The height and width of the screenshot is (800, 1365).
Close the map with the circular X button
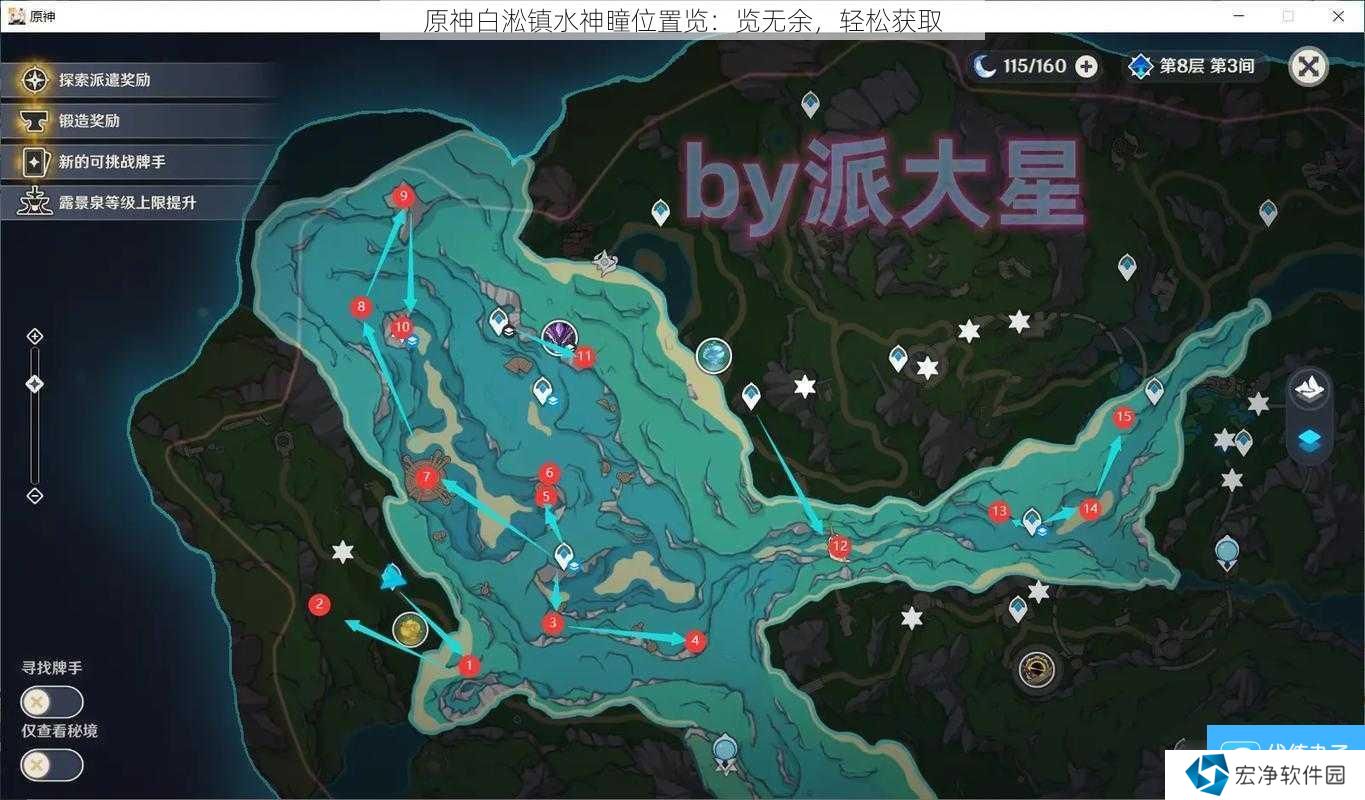pos(1308,66)
